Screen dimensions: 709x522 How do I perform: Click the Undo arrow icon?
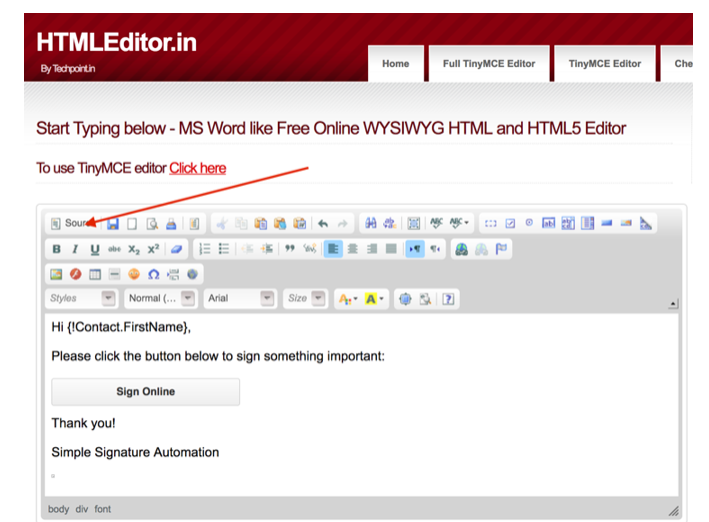323,223
